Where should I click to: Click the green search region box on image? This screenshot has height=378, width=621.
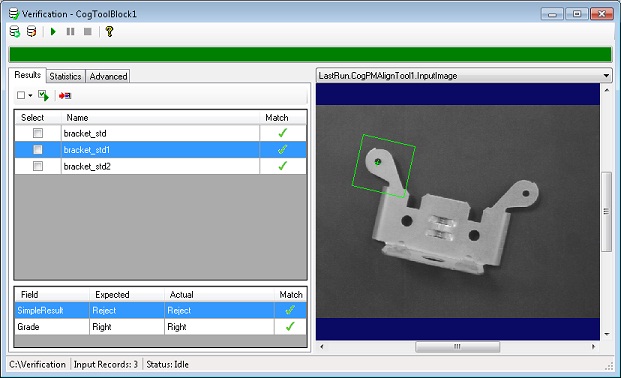[x=383, y=166]
